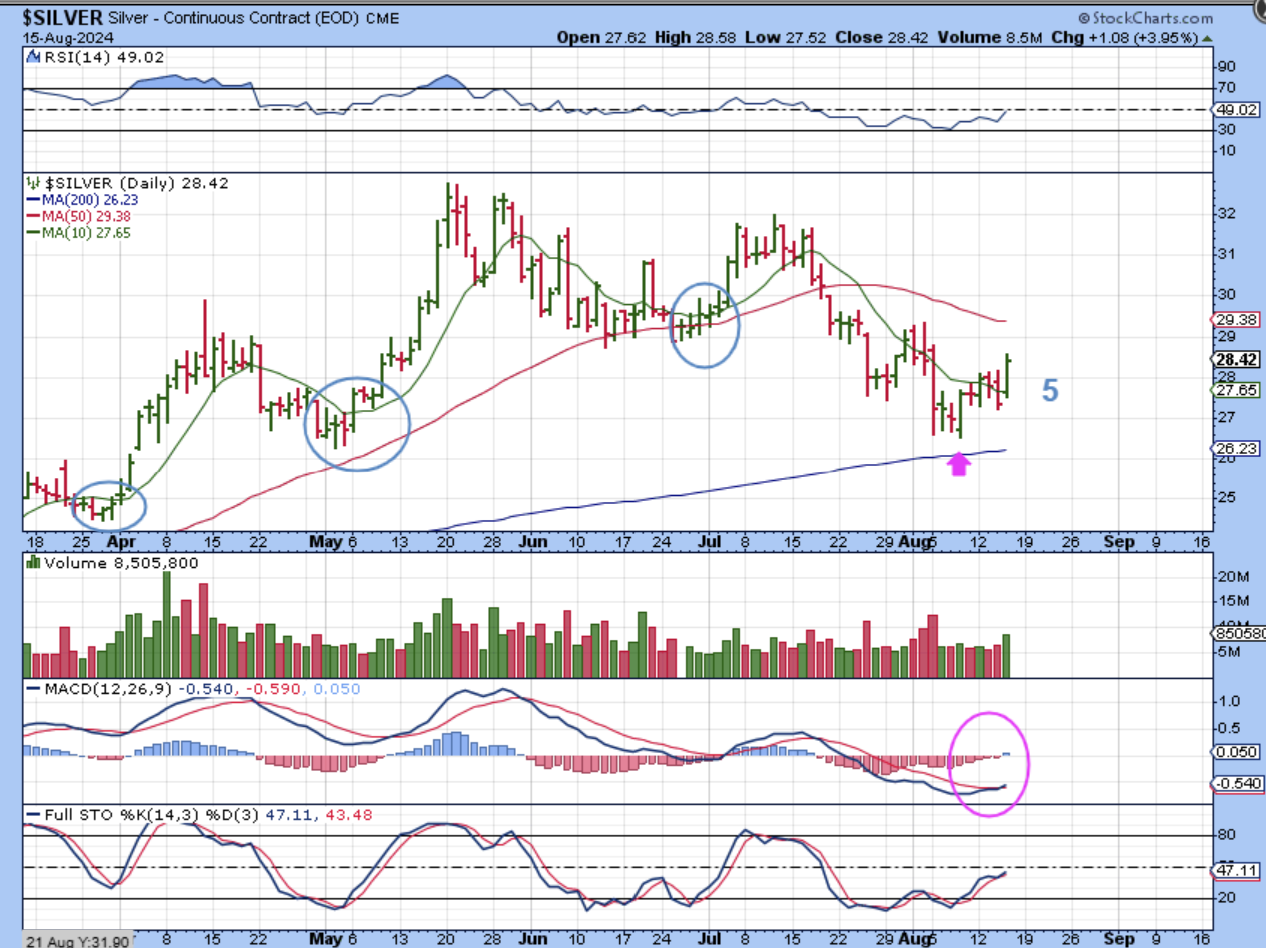1266x948 pixels.
Task: Click the green 27.65 price axis tag
Action: pyautogui.click(x=1236, y=391)
